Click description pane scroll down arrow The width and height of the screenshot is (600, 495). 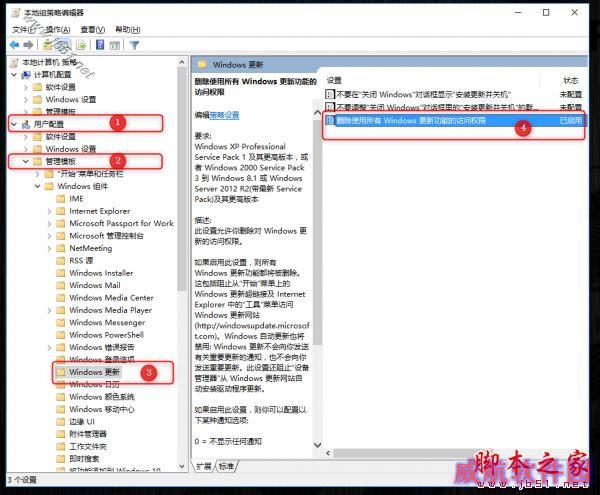pos(317,445)
